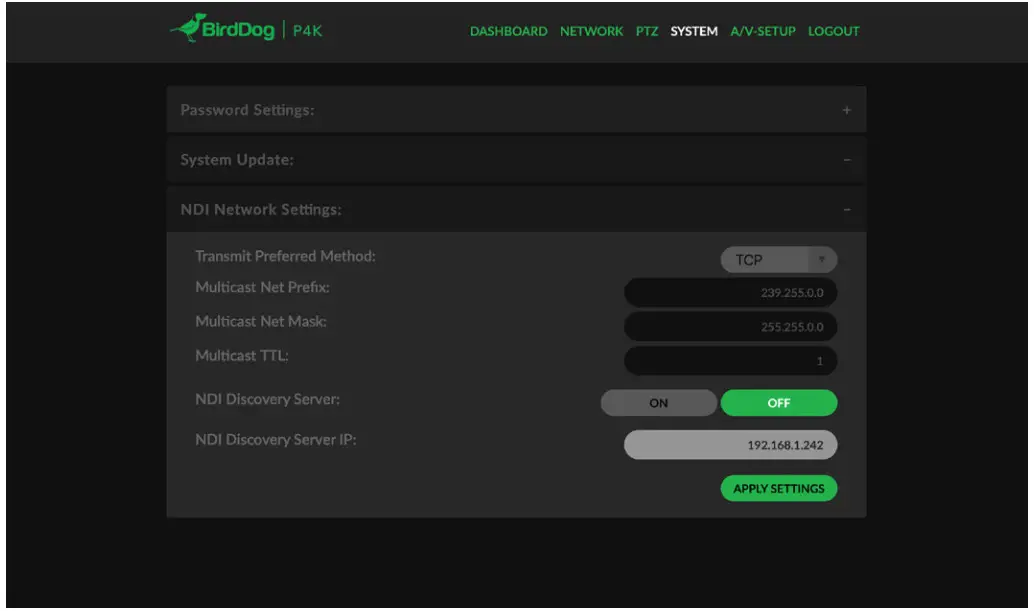The image size is (1034, 611).
Task: Select the Multicast TTL value field
Action: coord(731,361)
